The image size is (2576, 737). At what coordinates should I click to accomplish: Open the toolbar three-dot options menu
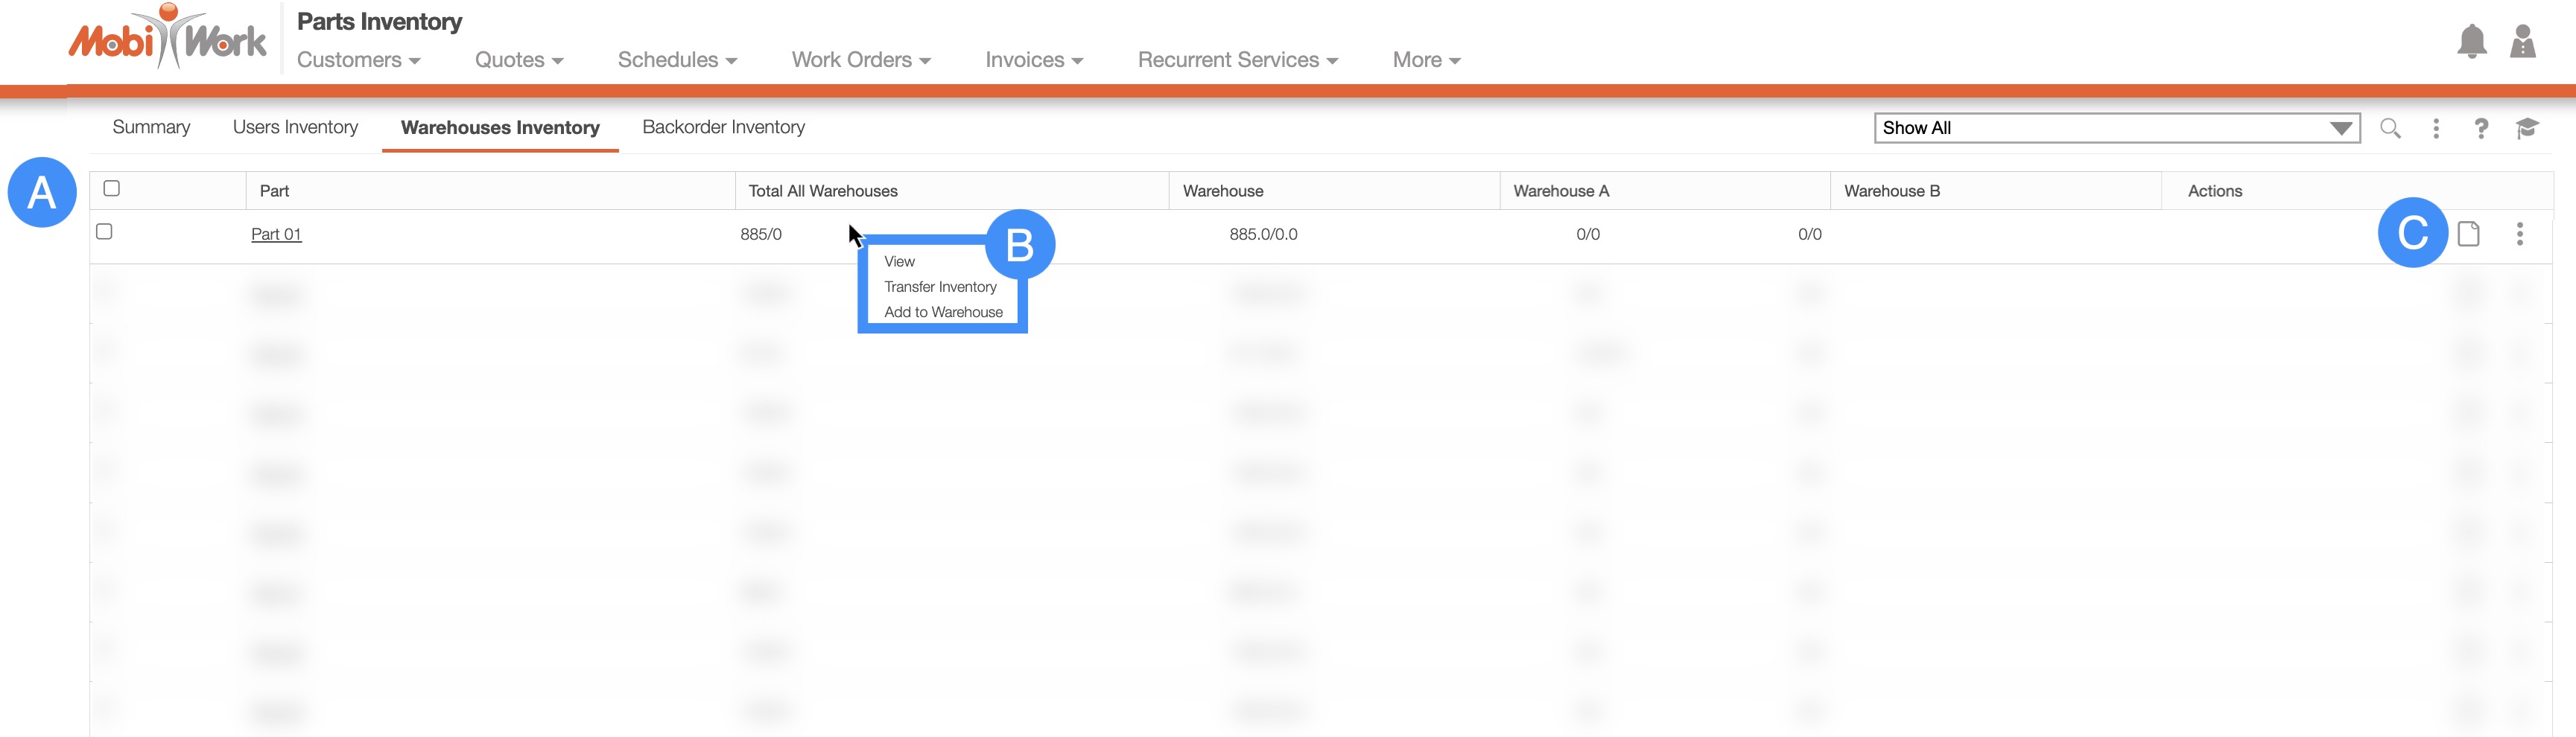(x=2436, y=128)
